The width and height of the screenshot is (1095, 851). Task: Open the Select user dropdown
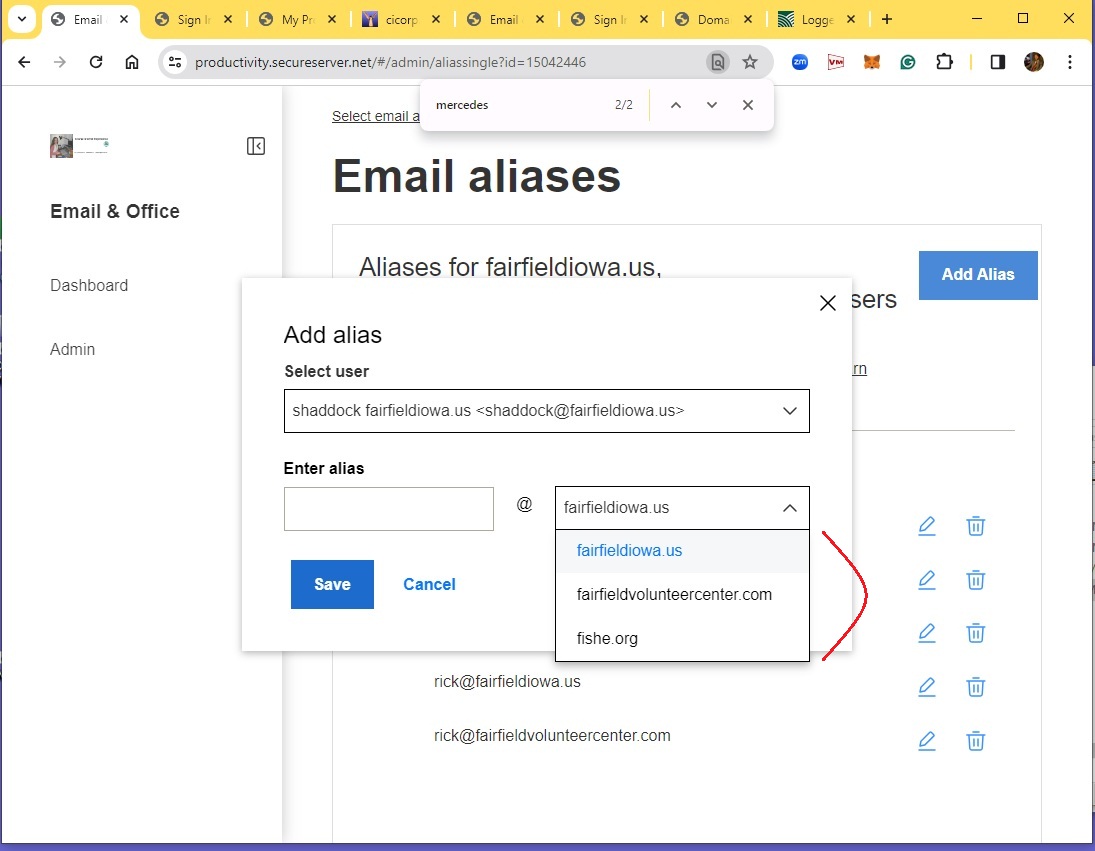pos(546,411)
